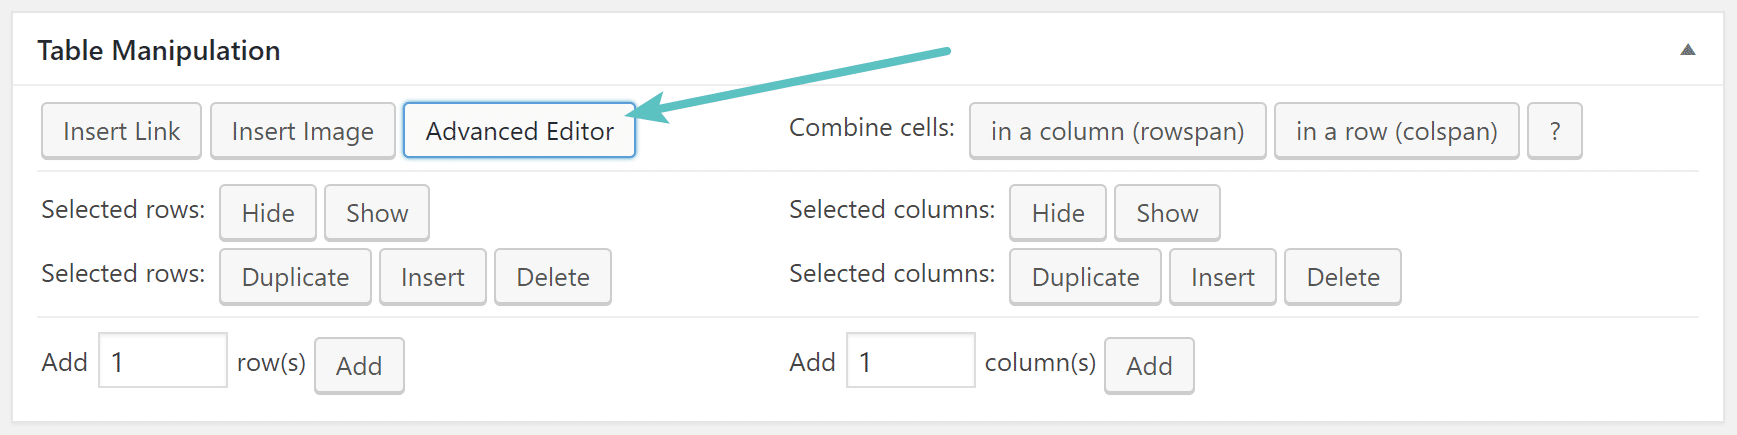The width and height of the screenshot is (1737, 435).
Task: Hide the selected columns
Action: (1058, 213)
